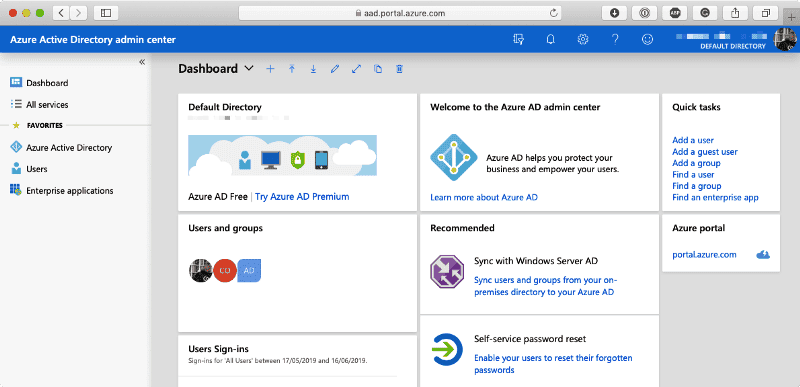Click the Find a group link

pyautogui.click(x=696, y=186)
